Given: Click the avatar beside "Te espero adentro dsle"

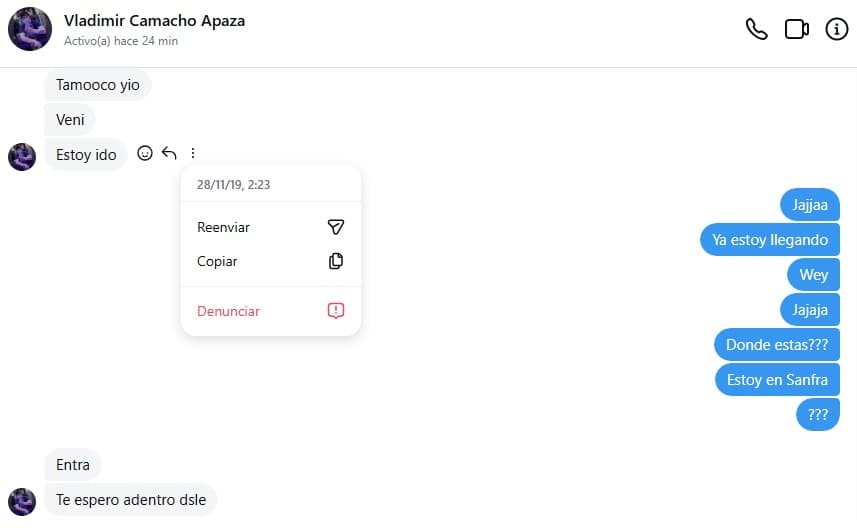Looking at the screenshot, I should (x=22, y=500).
